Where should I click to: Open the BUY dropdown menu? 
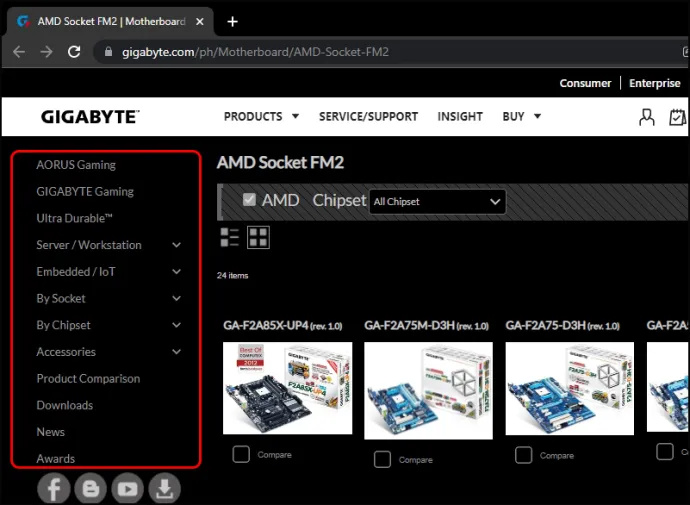coord(521,117)
